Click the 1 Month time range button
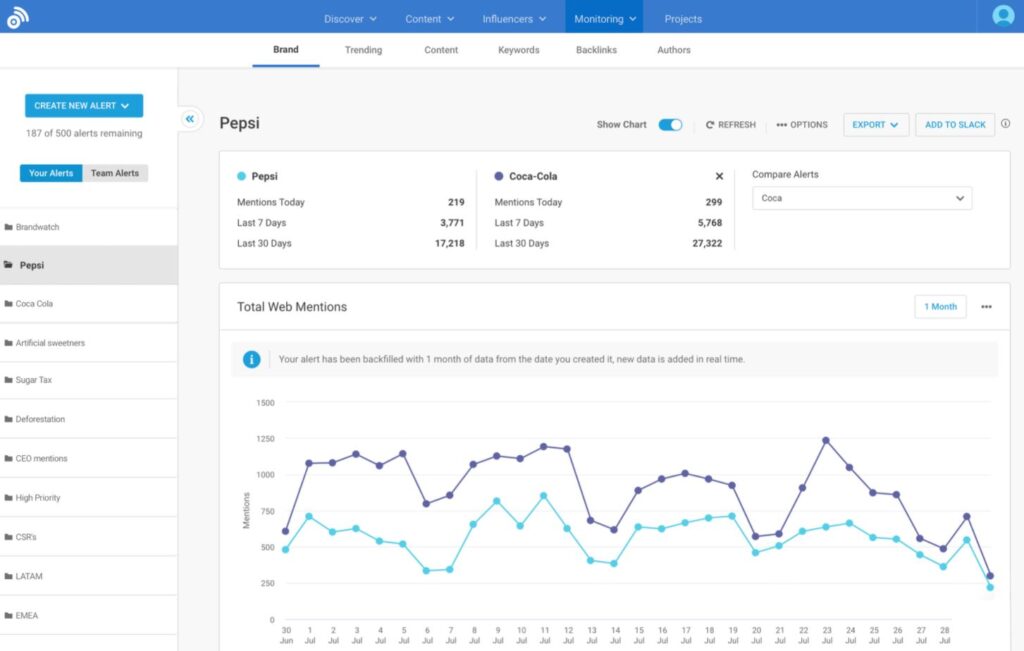The height and width of the screenshot is (651, 1024). click(940, 307)
